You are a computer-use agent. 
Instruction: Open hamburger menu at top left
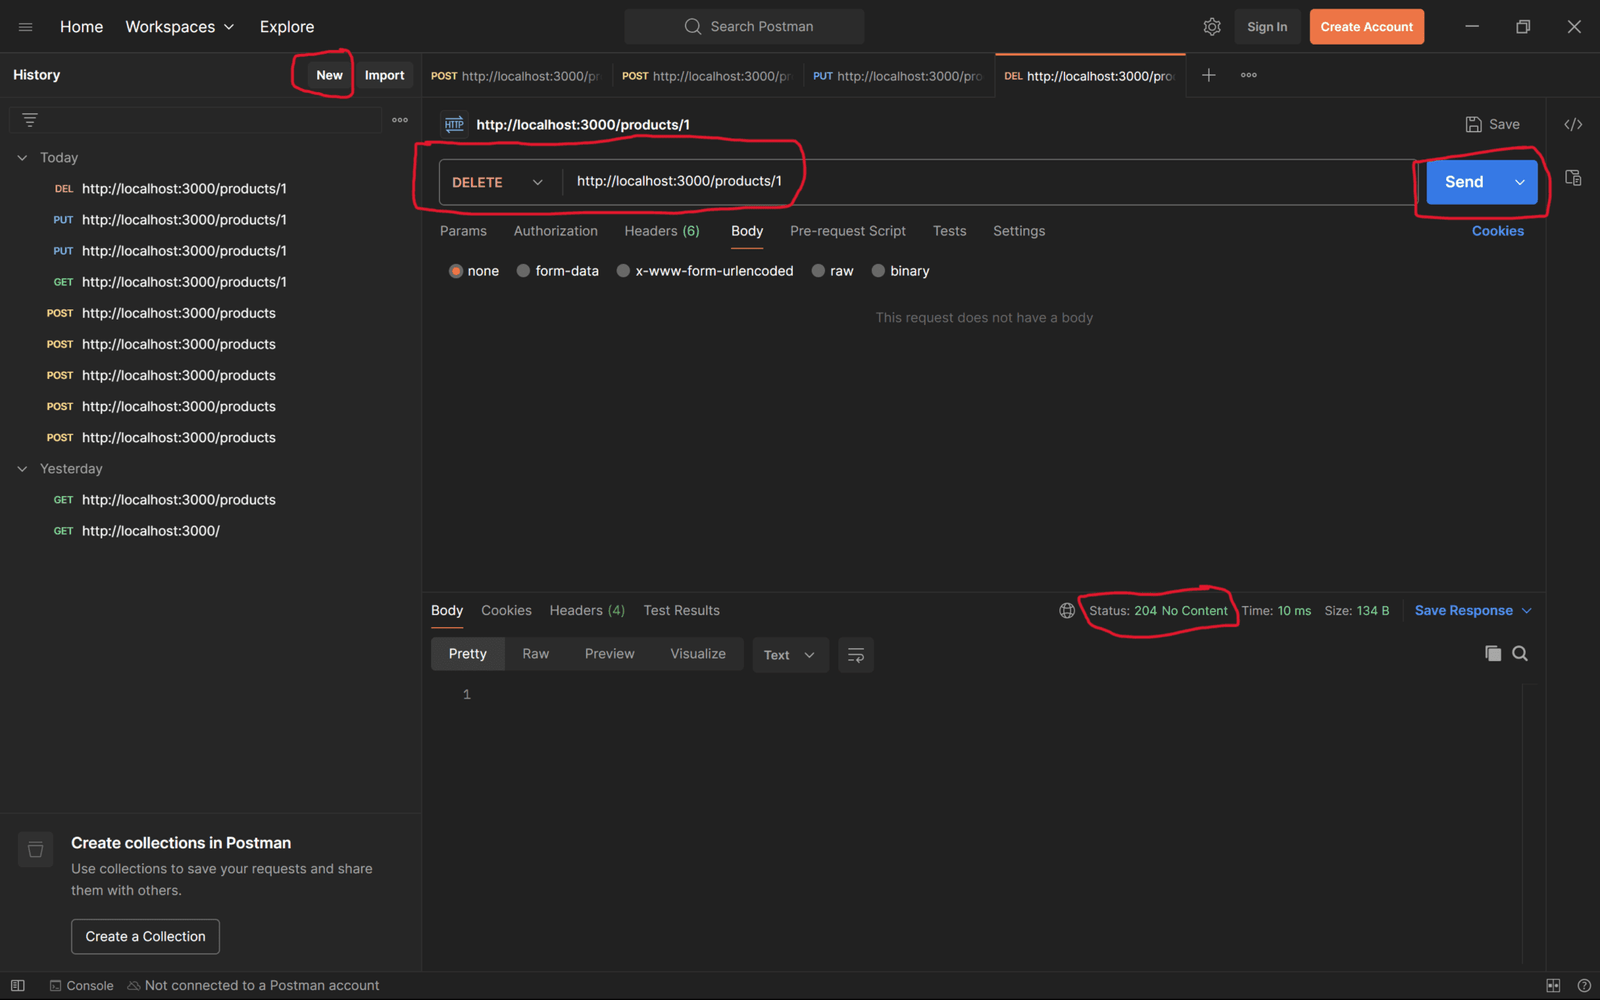pos(26,27)
